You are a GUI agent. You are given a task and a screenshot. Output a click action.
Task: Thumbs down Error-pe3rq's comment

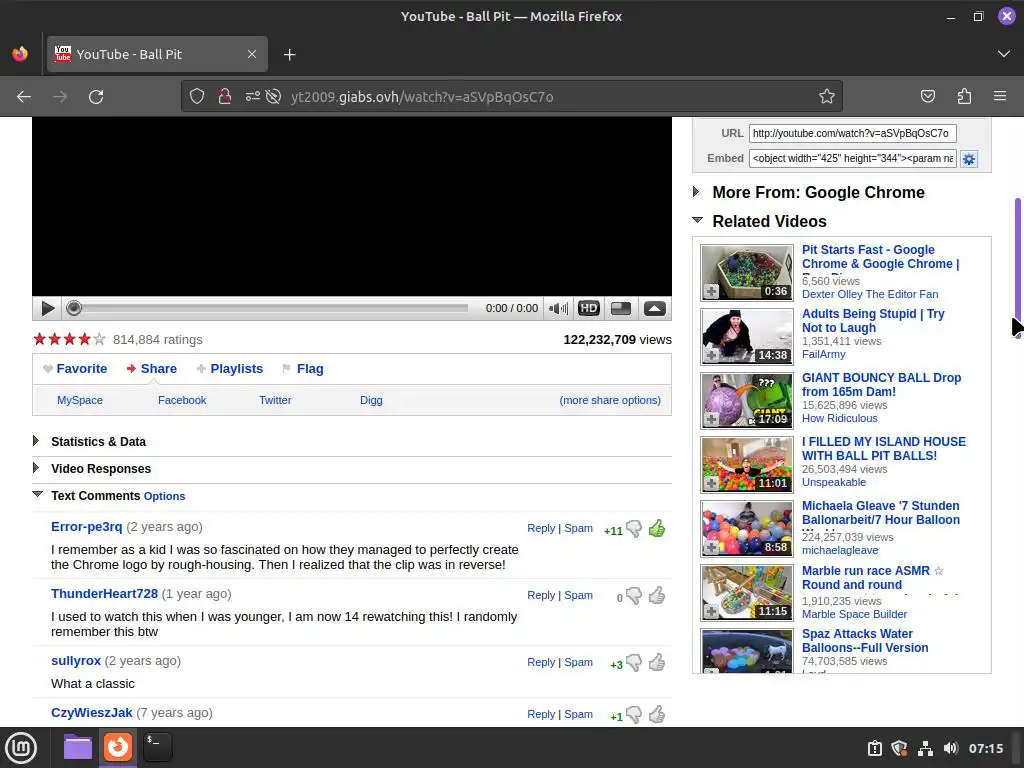[634, 529]
